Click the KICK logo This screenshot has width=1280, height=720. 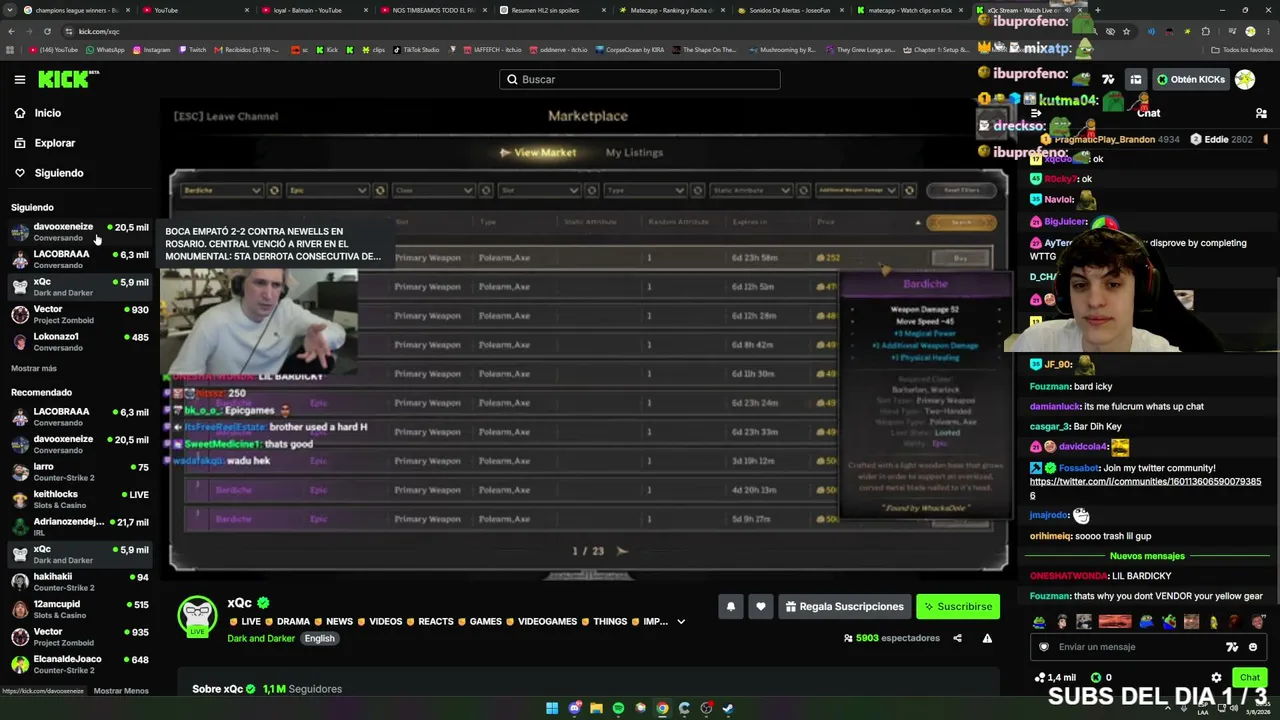pos(69,79)
